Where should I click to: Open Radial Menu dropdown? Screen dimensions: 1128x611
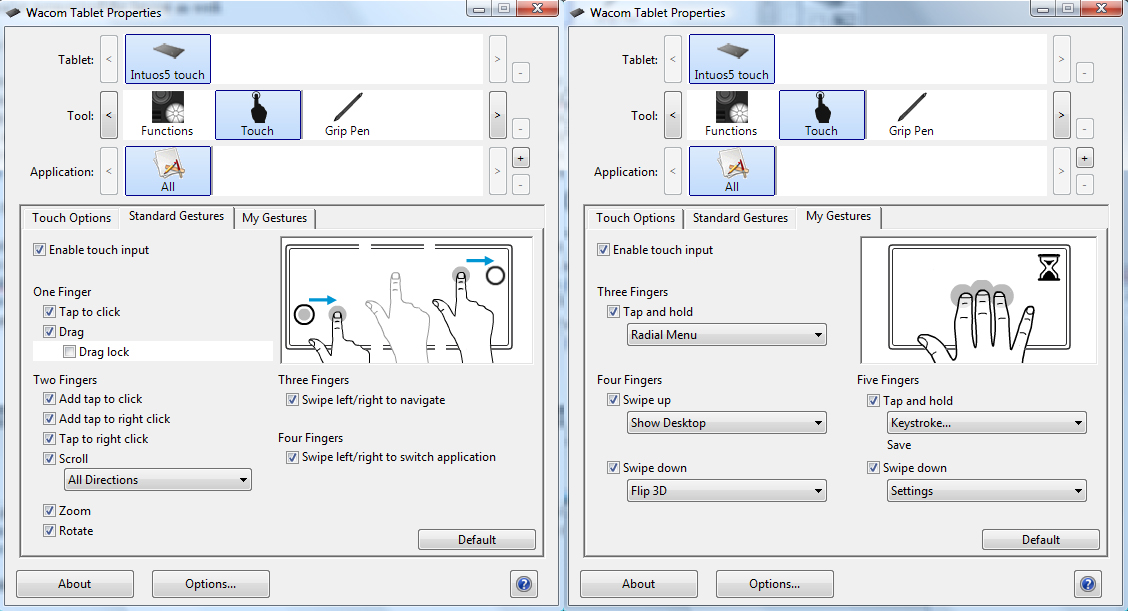pos(727,335)
